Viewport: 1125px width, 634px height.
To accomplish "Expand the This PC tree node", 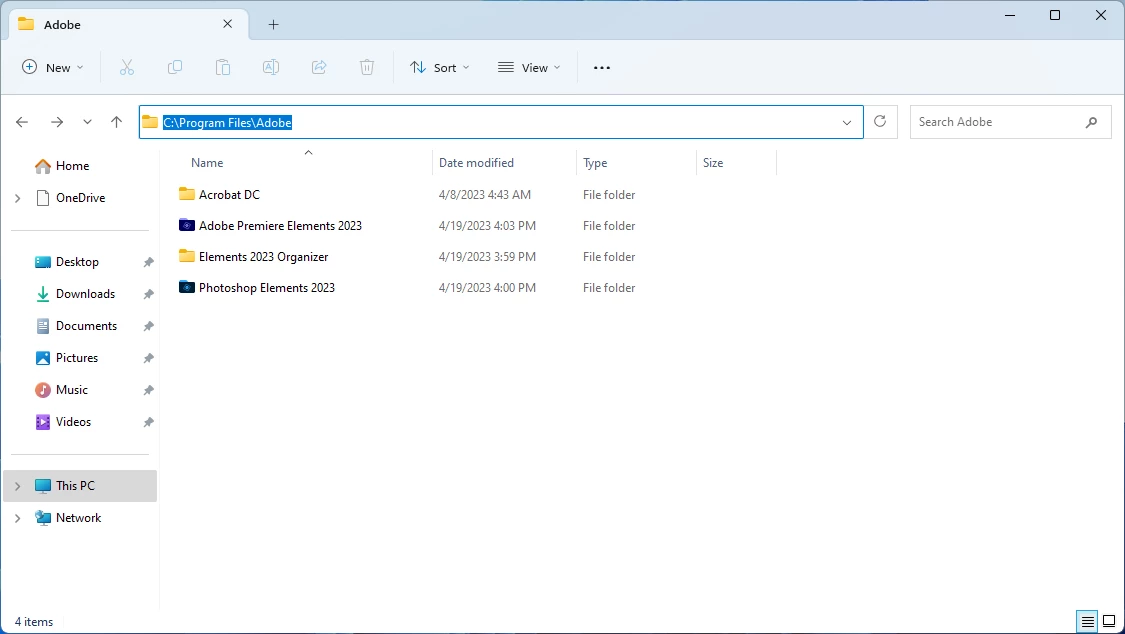I will [17, 486].
